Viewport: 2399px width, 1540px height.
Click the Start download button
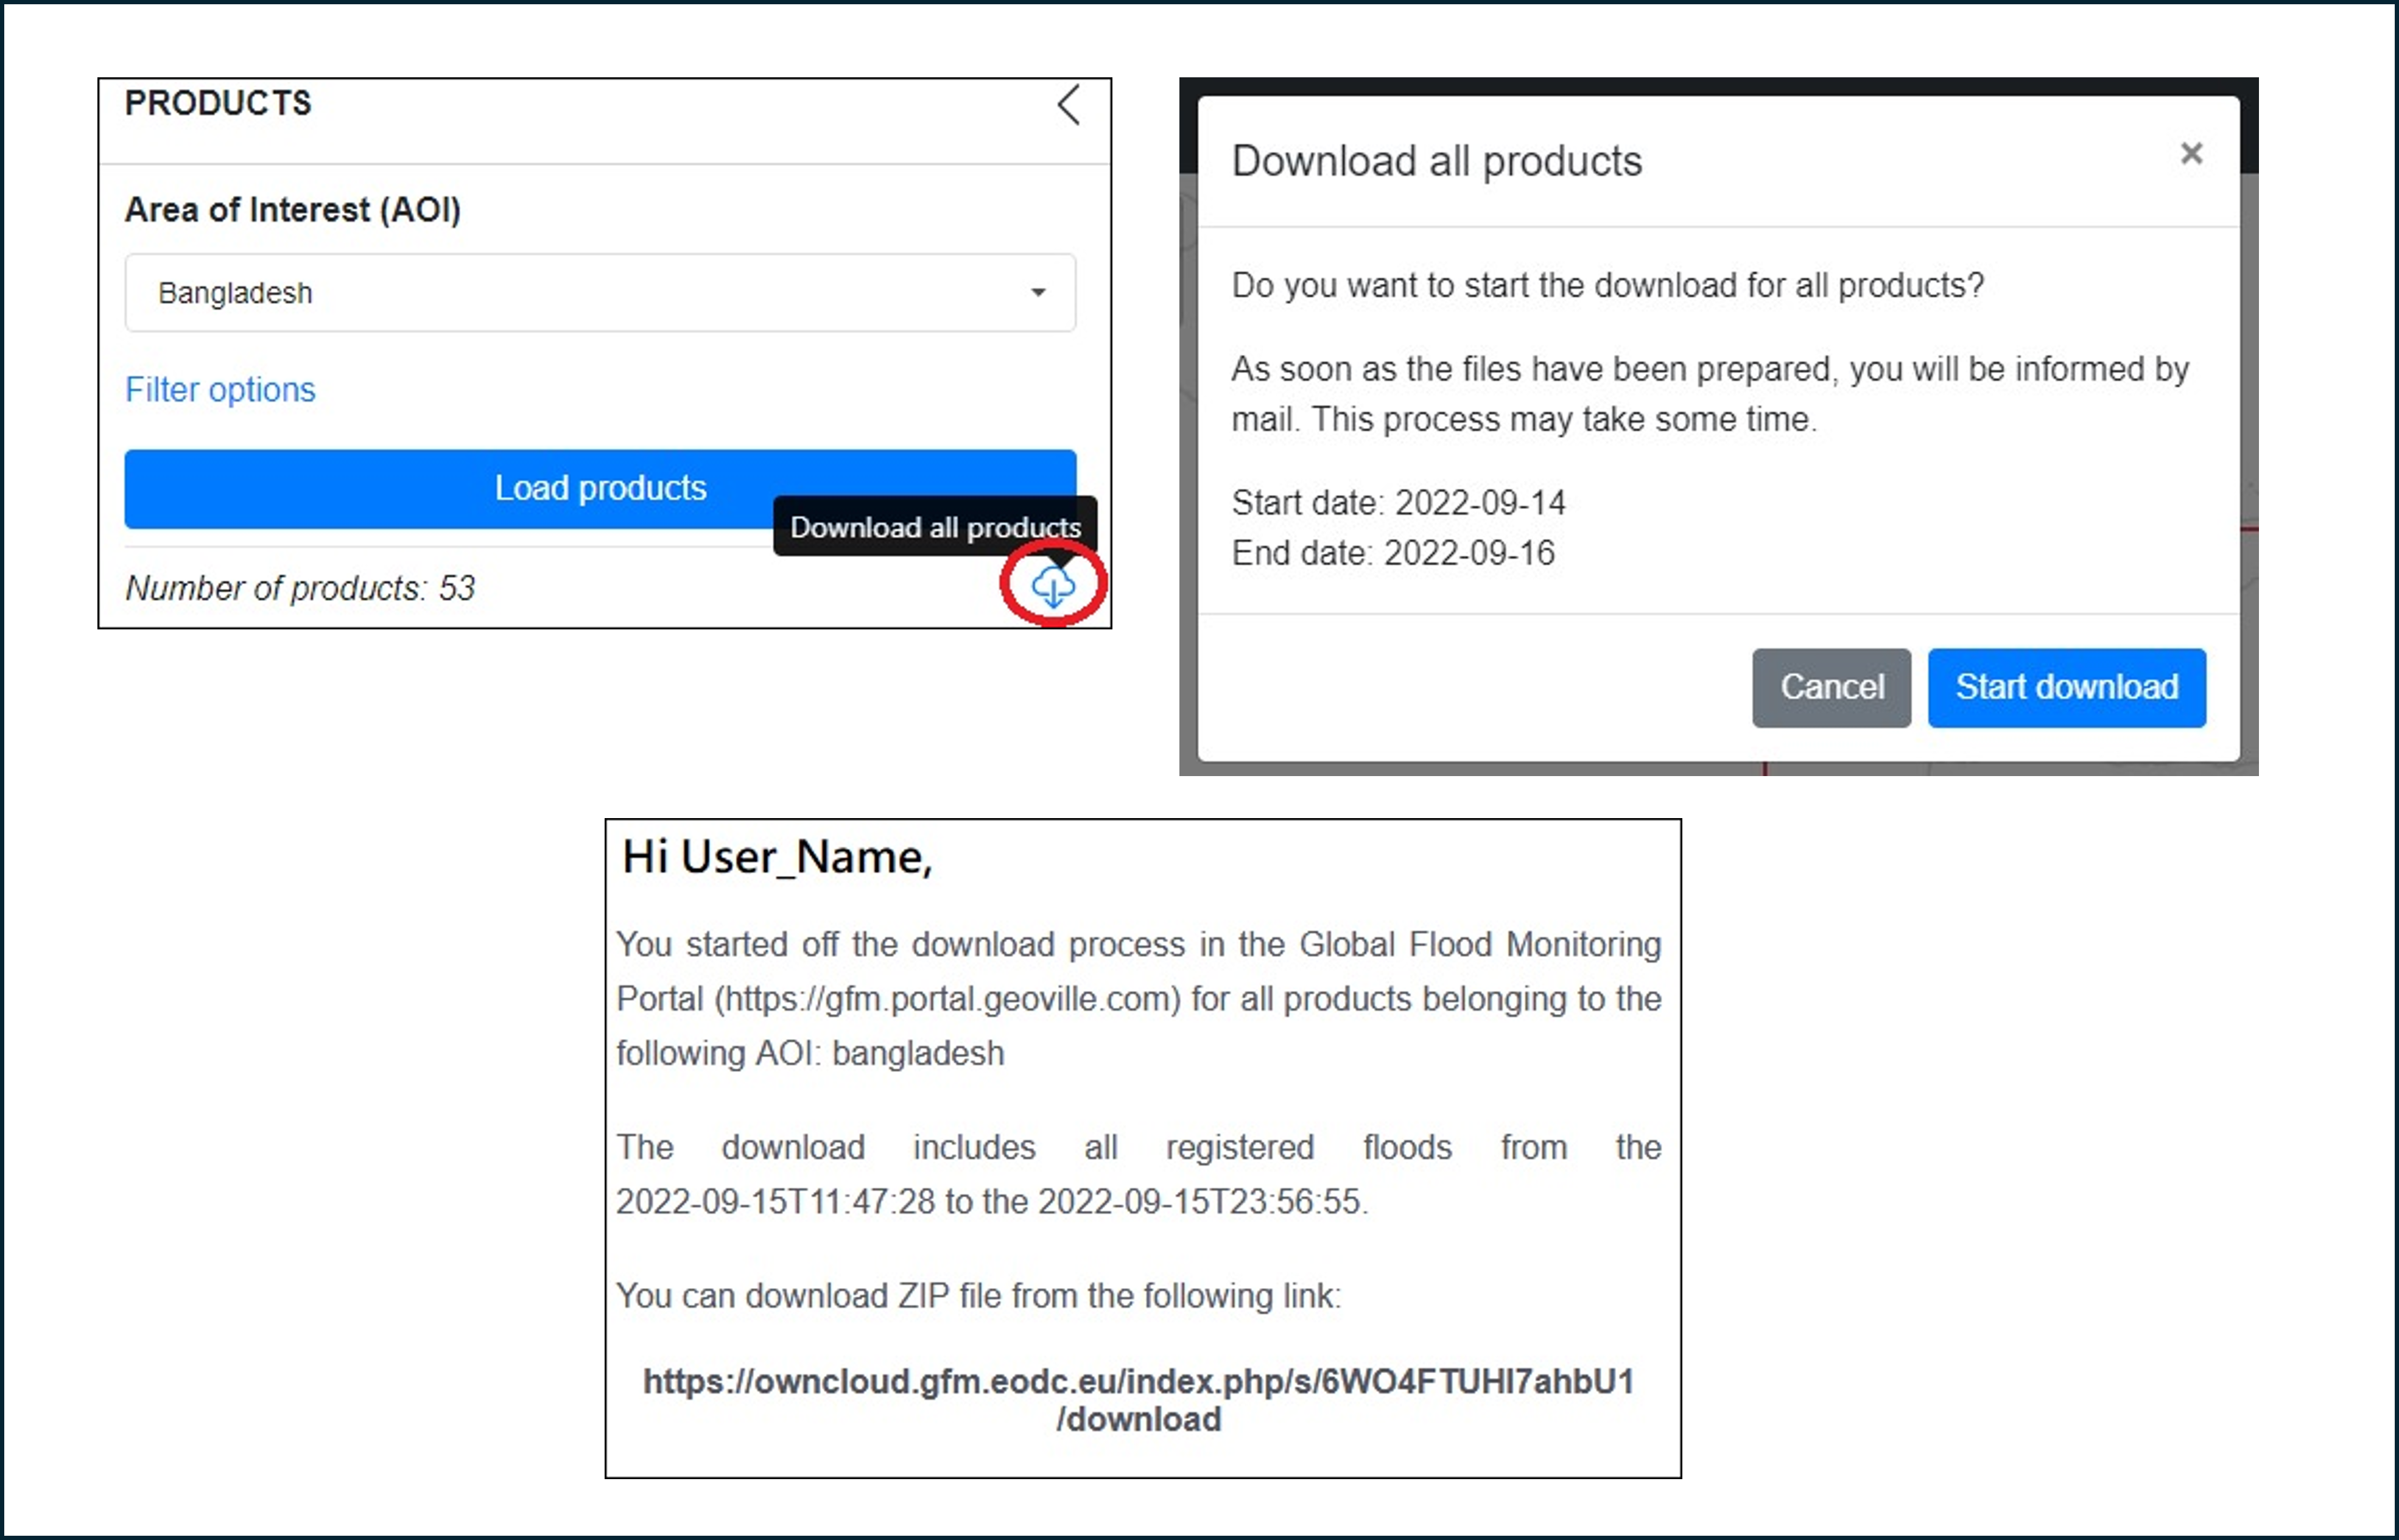(x=2066, y=687)
